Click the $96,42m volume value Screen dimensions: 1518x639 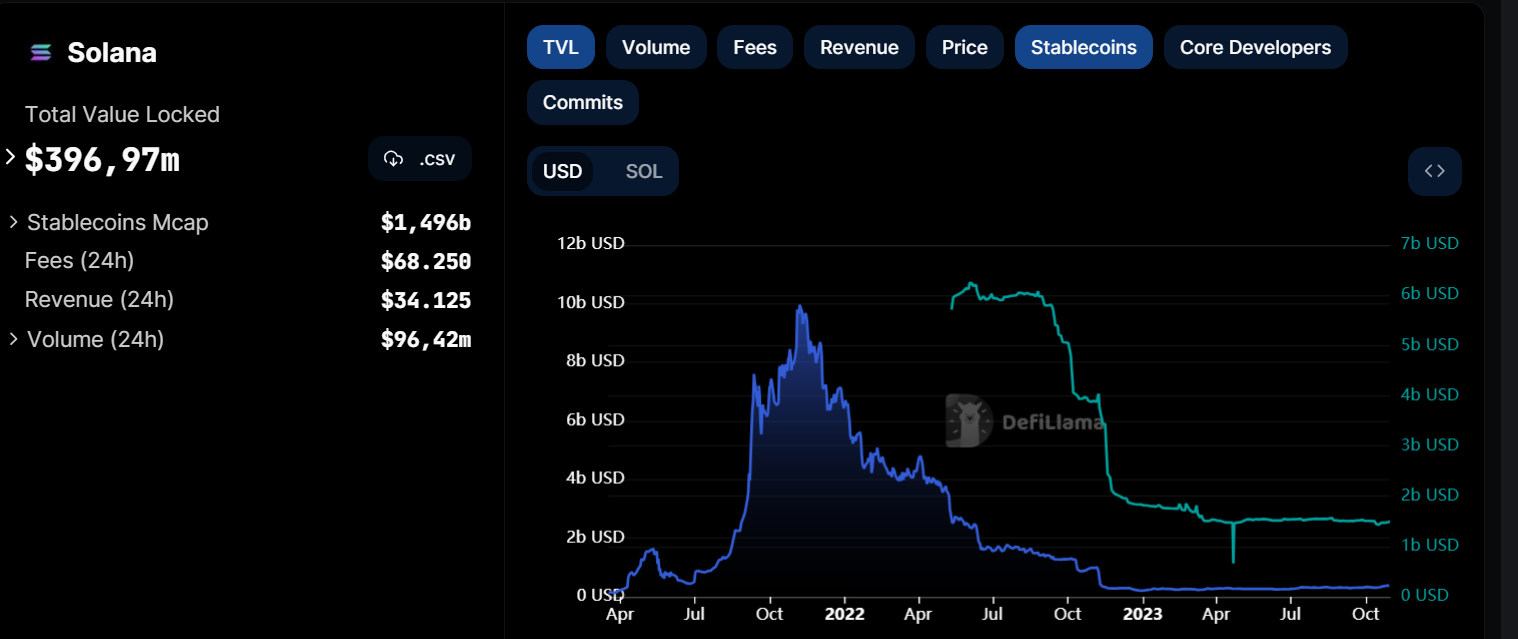(x=426, y=340)
